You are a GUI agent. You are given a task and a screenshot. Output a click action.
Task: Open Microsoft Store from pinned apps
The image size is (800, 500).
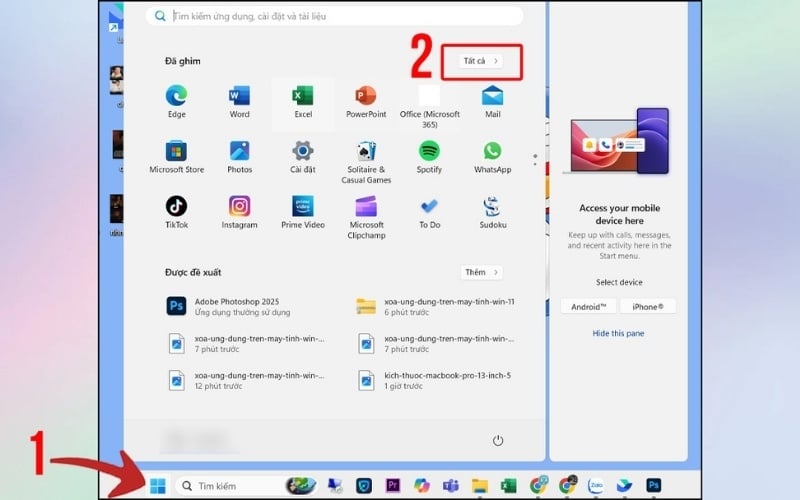click(177, 157)
